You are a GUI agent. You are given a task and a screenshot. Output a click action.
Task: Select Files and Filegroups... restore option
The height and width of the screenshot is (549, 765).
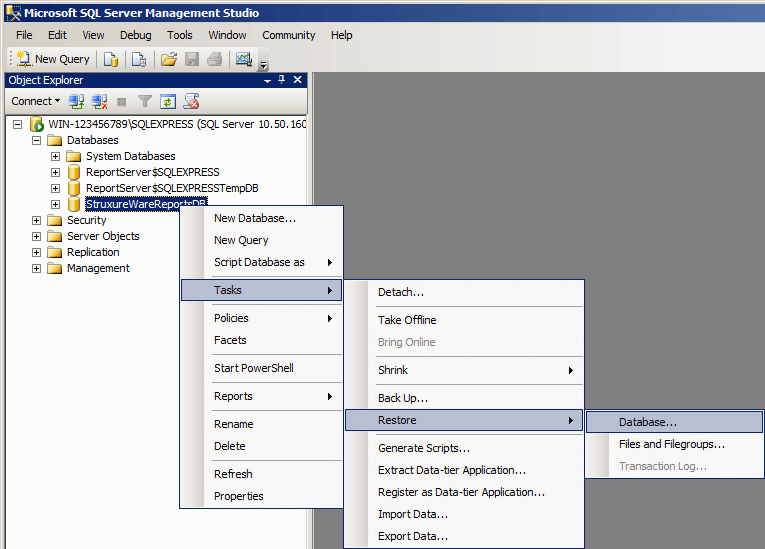tap(671, 444)
